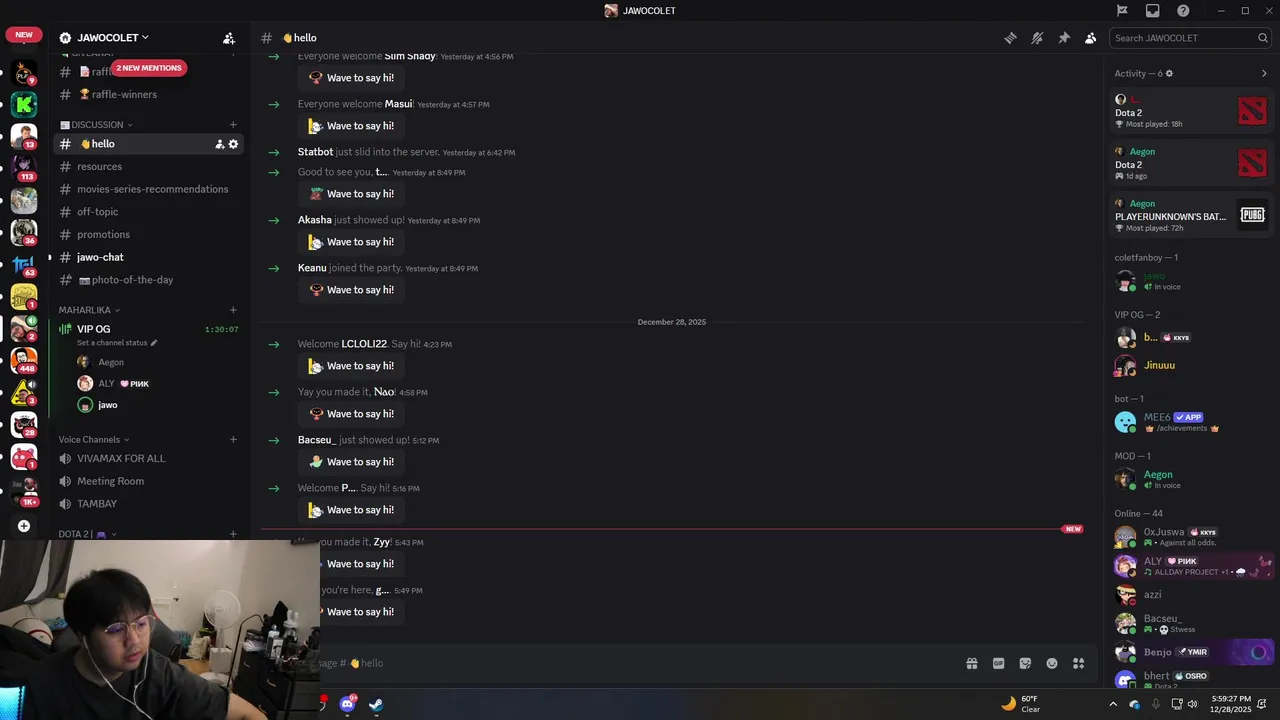
Task: Open the Threads icon in channel header
Action: [1011, 38]
